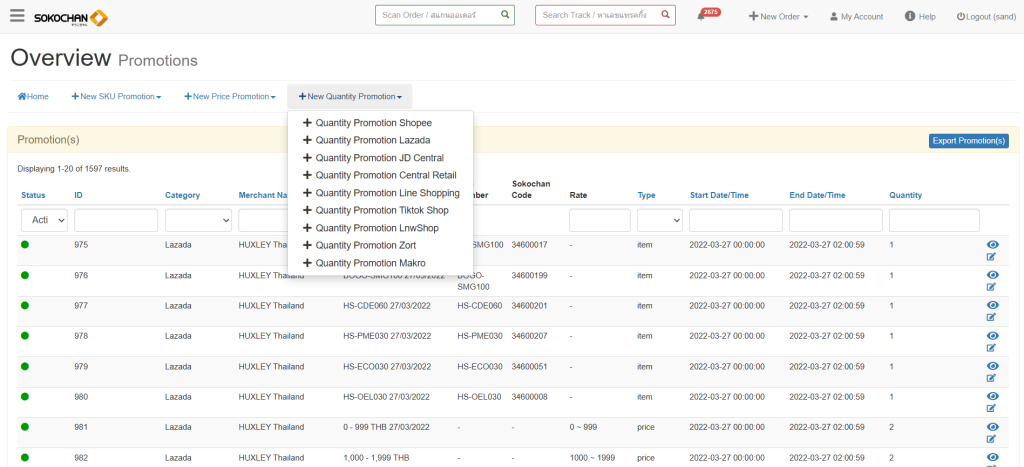The width and height of the screenshot is (1024, 467).
Task: Click the edit icon for promotion 975
Action: [x=992, y=257]
